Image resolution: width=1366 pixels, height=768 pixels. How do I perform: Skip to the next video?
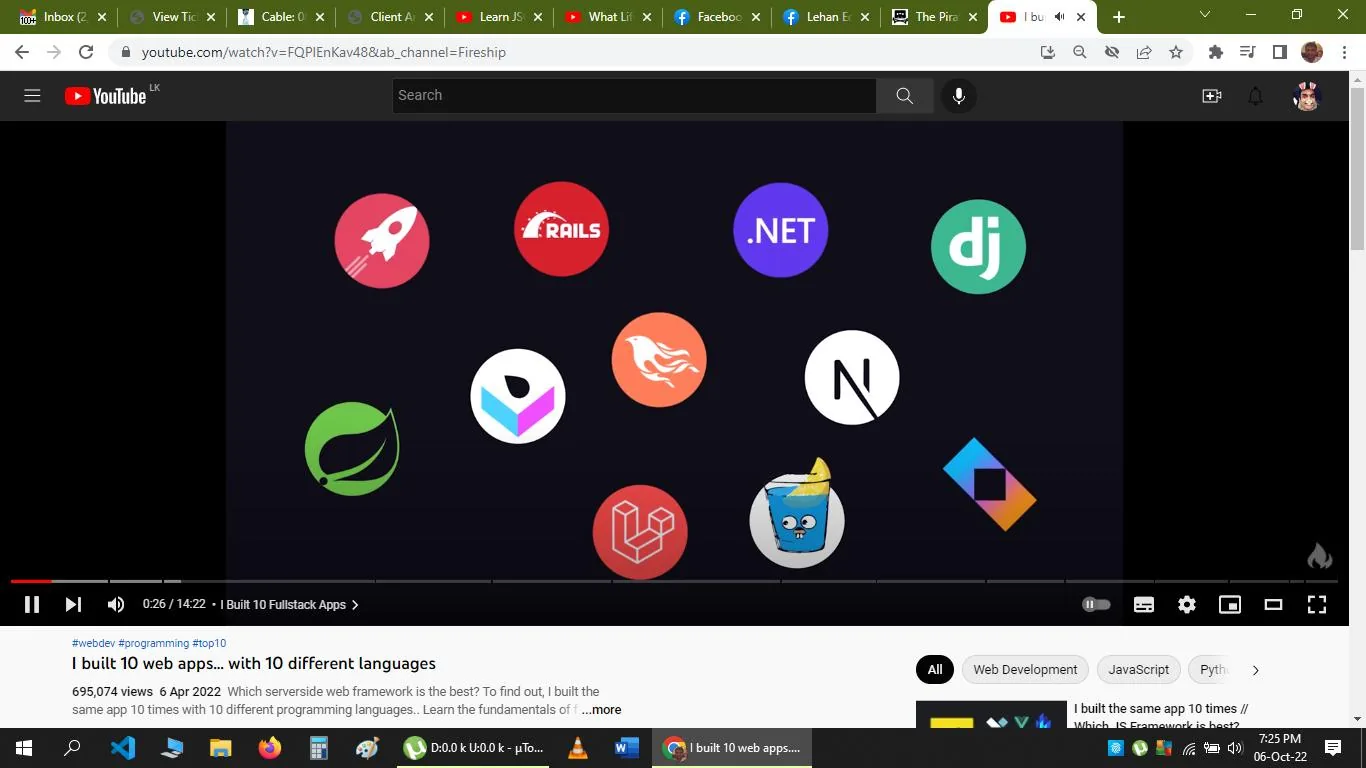73,604
